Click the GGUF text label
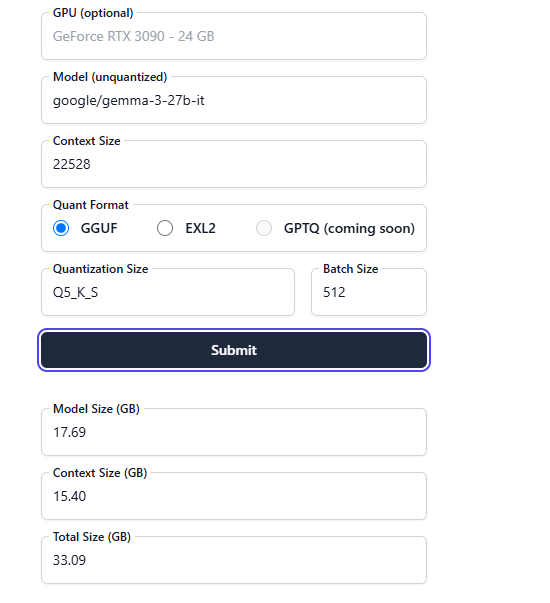 tap(99, 228)
